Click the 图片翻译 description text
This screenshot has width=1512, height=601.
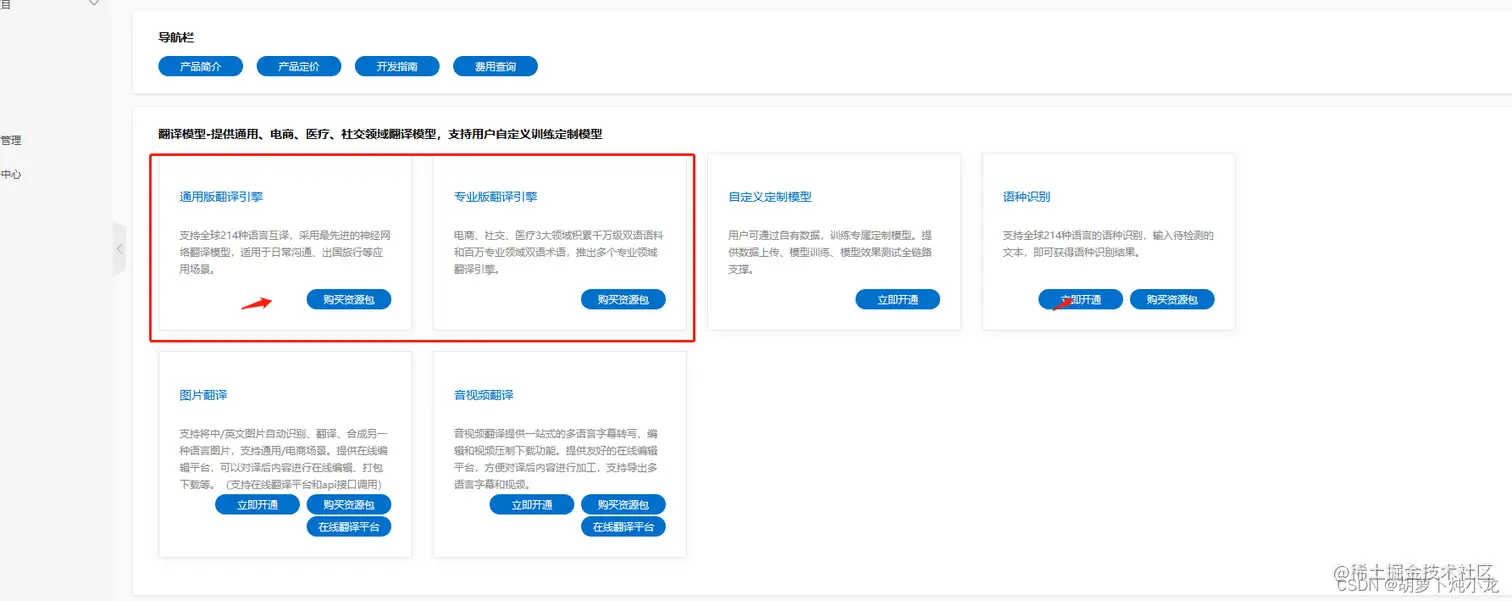coord(282,459)
